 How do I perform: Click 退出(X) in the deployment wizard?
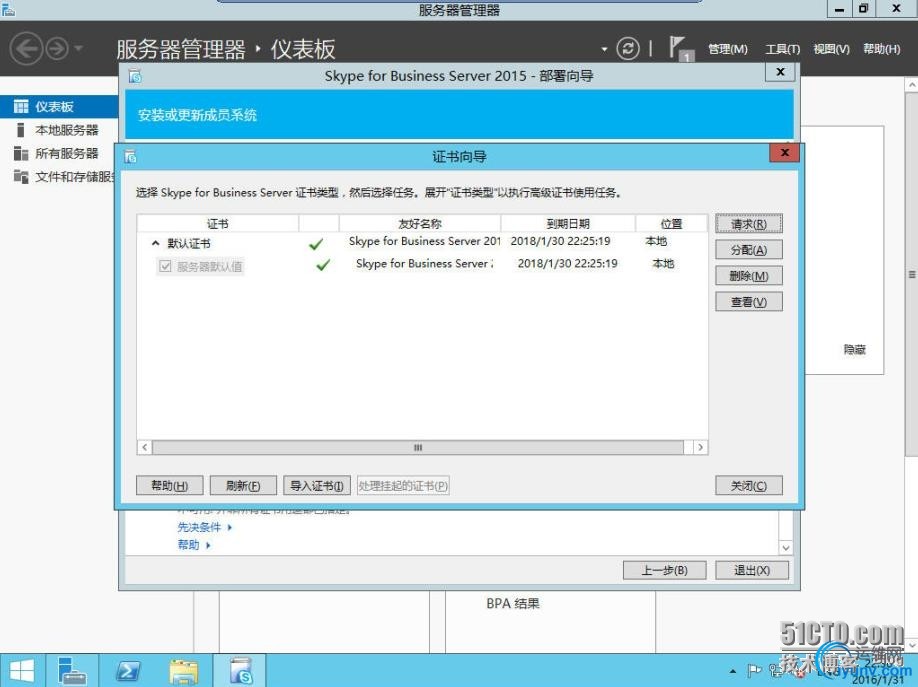752,570
